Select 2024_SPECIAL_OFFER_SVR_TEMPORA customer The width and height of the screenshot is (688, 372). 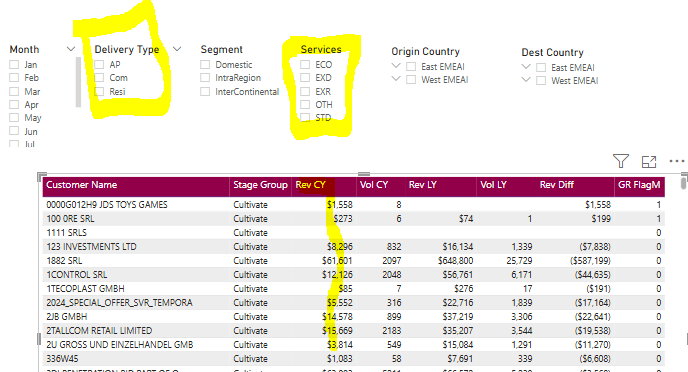[119, 303]
